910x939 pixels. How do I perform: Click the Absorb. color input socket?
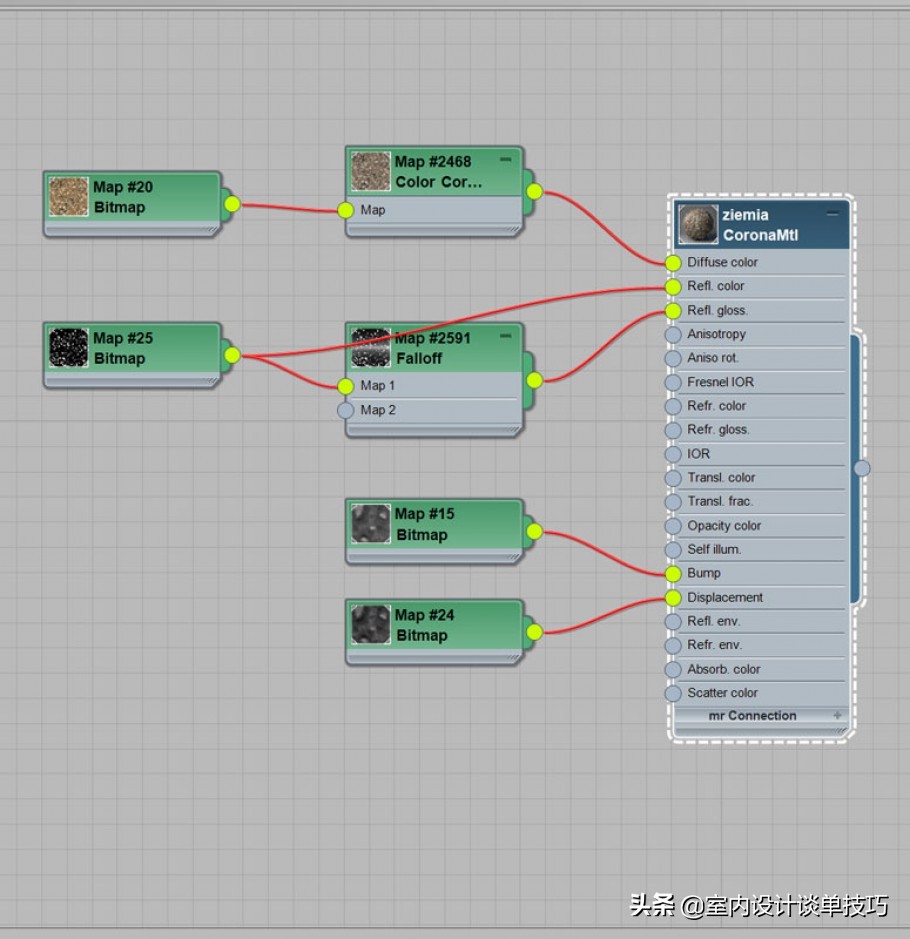(x=673, y=670)
